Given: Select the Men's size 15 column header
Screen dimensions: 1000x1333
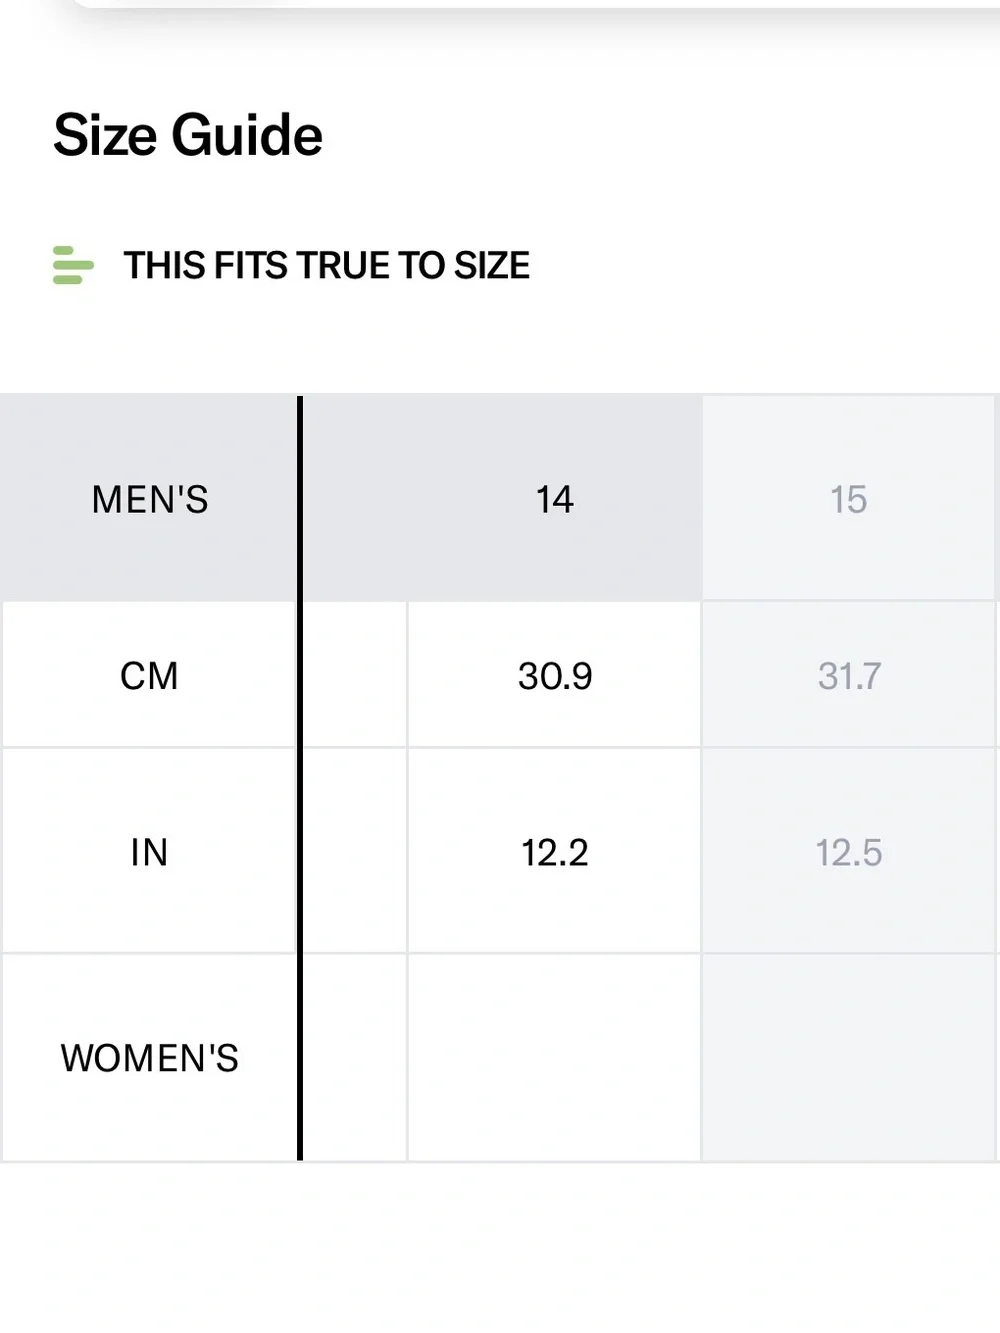Looking at the screenshot, I should pyautogui.click(x=849, y=498).
